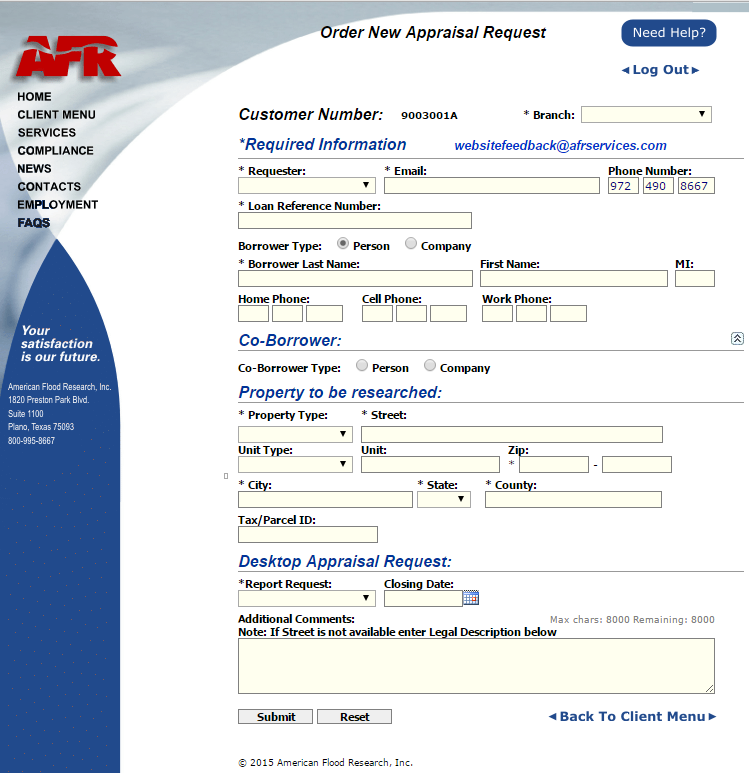
Task: Click the Log Out link
Action: click(660, 70)
